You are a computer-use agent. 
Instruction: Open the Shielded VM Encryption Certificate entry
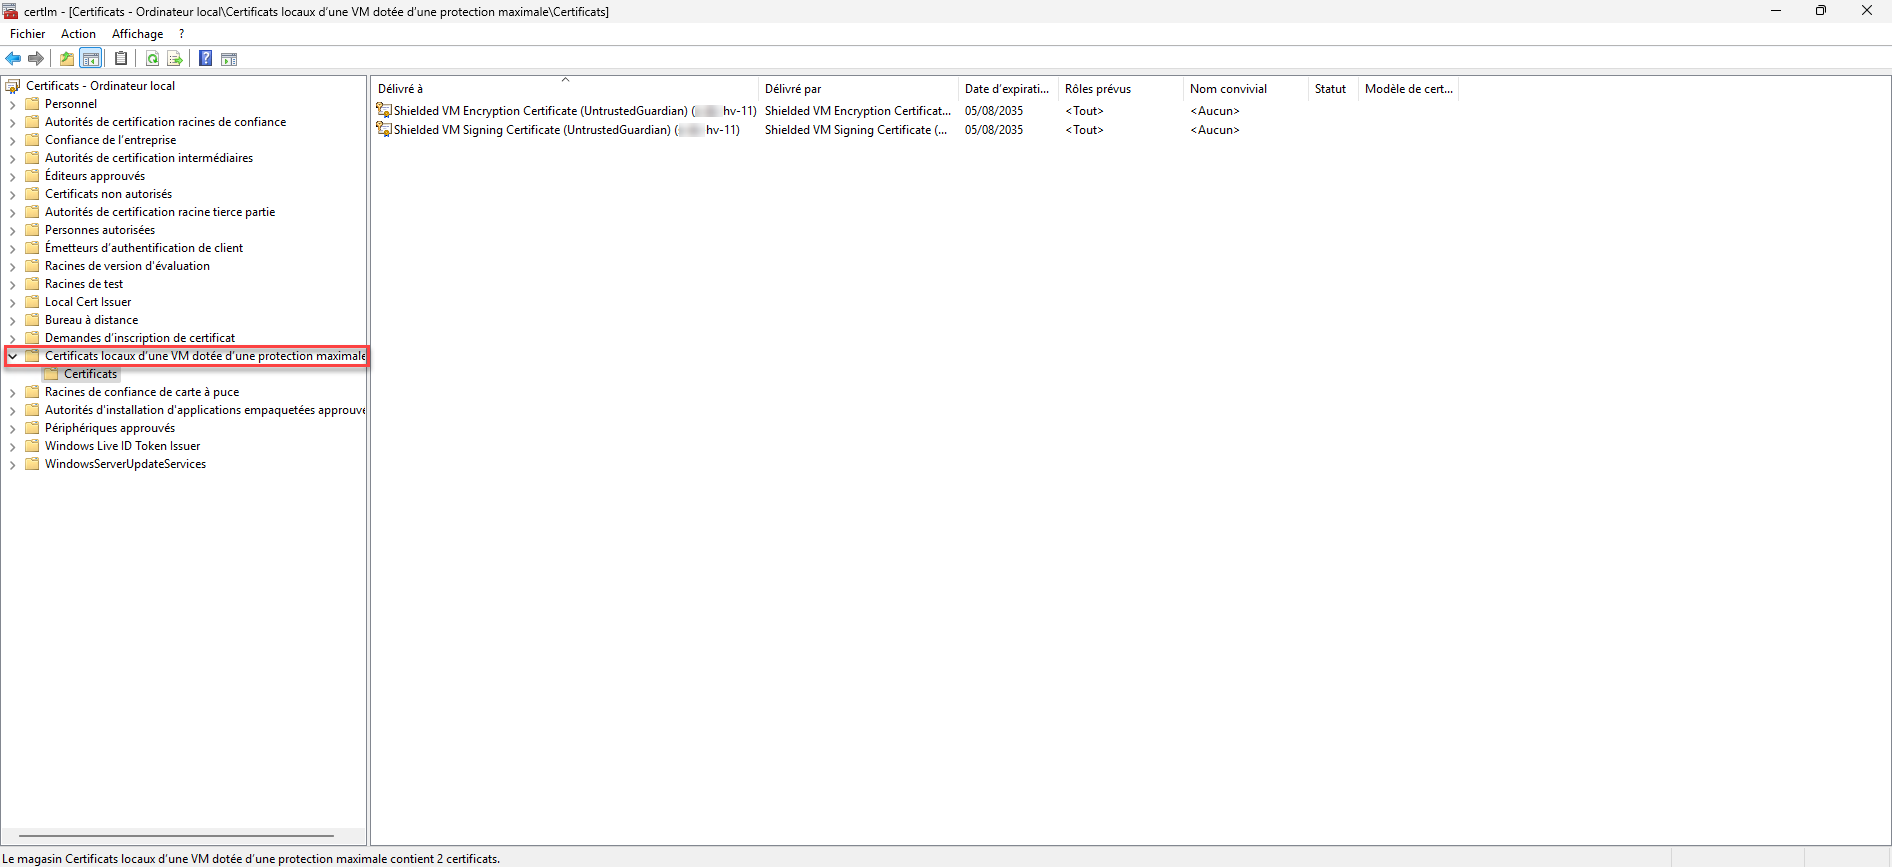tap(540, 111)
